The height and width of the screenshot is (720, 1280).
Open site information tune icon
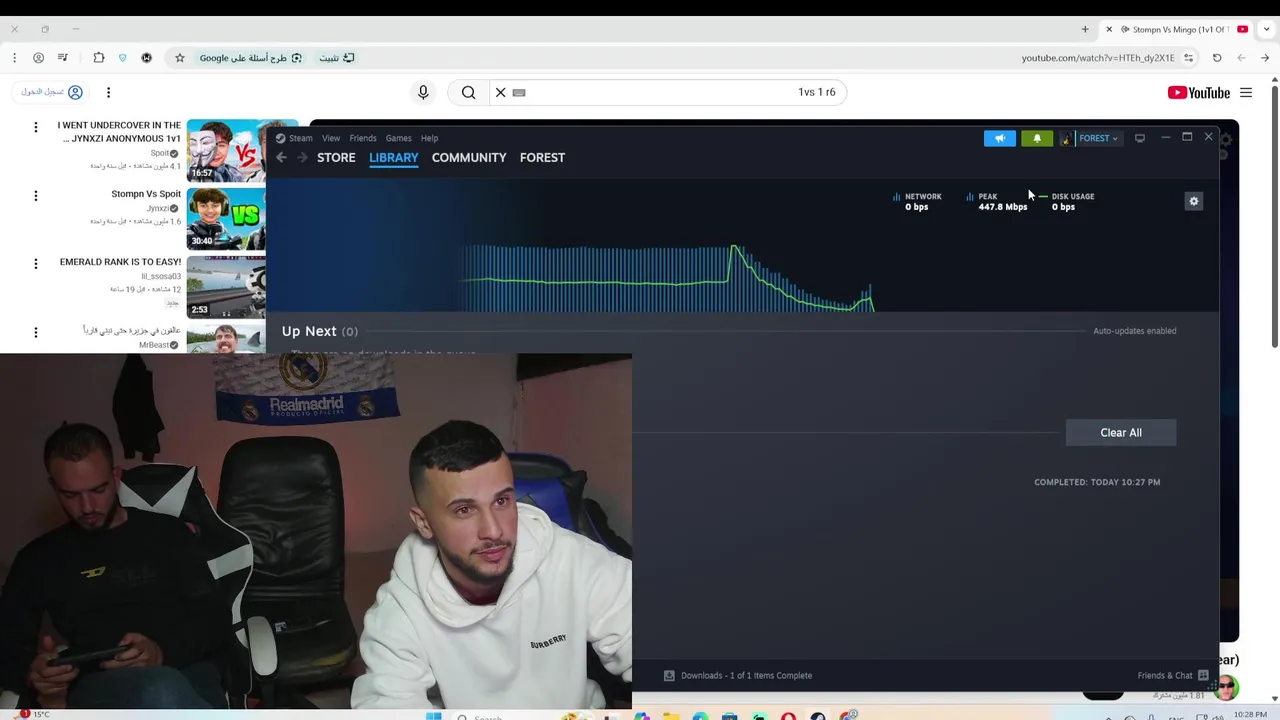point(1189,58)
